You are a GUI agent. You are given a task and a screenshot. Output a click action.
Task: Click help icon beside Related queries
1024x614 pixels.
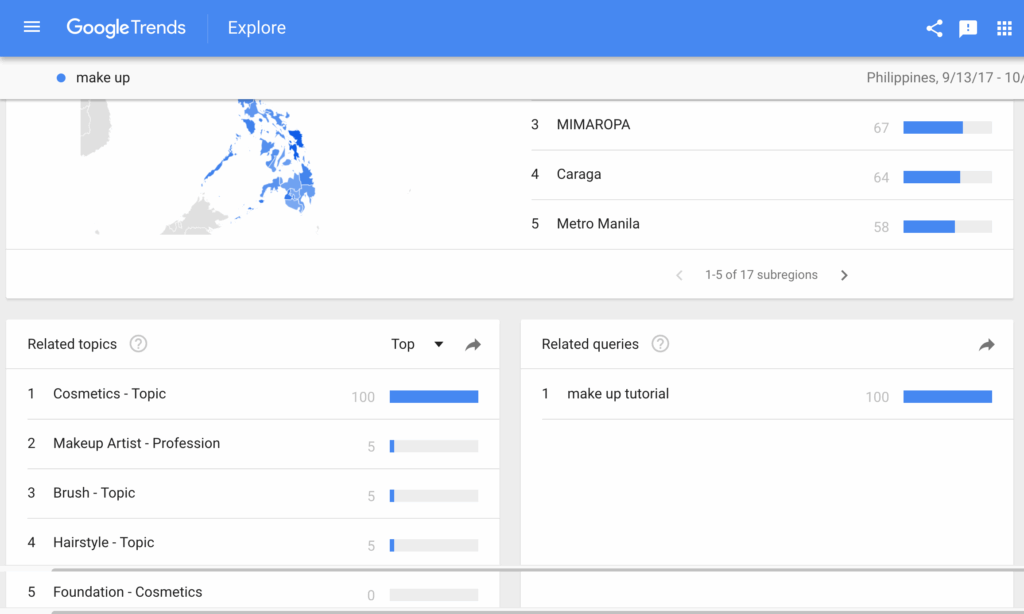(x=660, y=344)
